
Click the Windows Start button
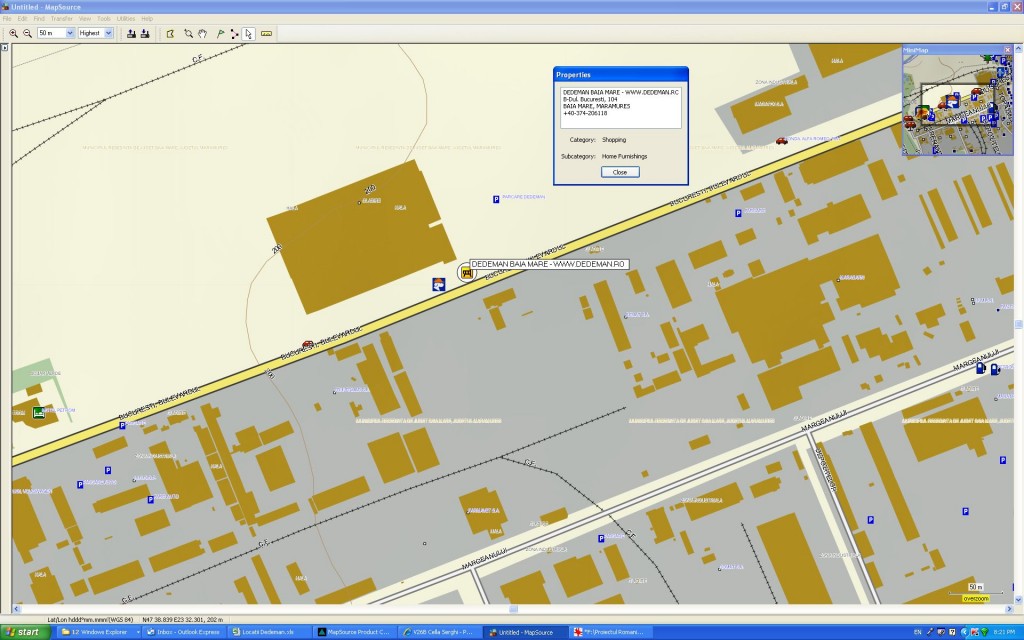(x=27, y=632)
